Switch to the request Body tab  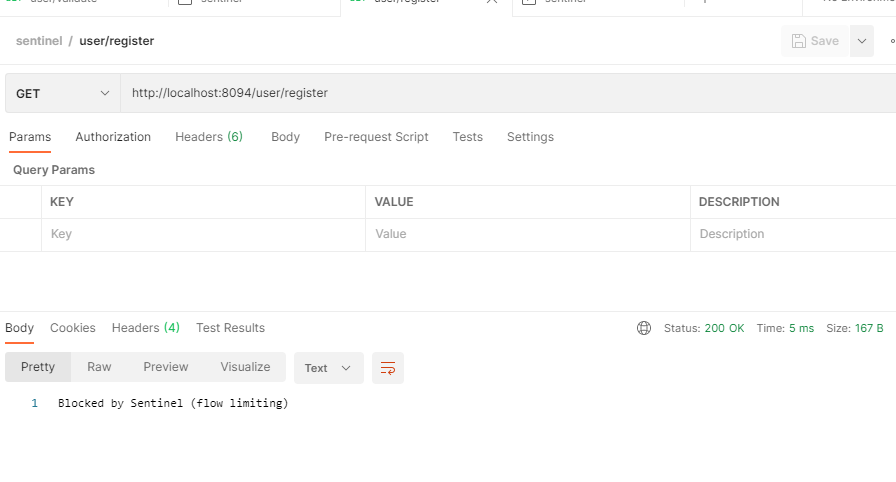285,137
